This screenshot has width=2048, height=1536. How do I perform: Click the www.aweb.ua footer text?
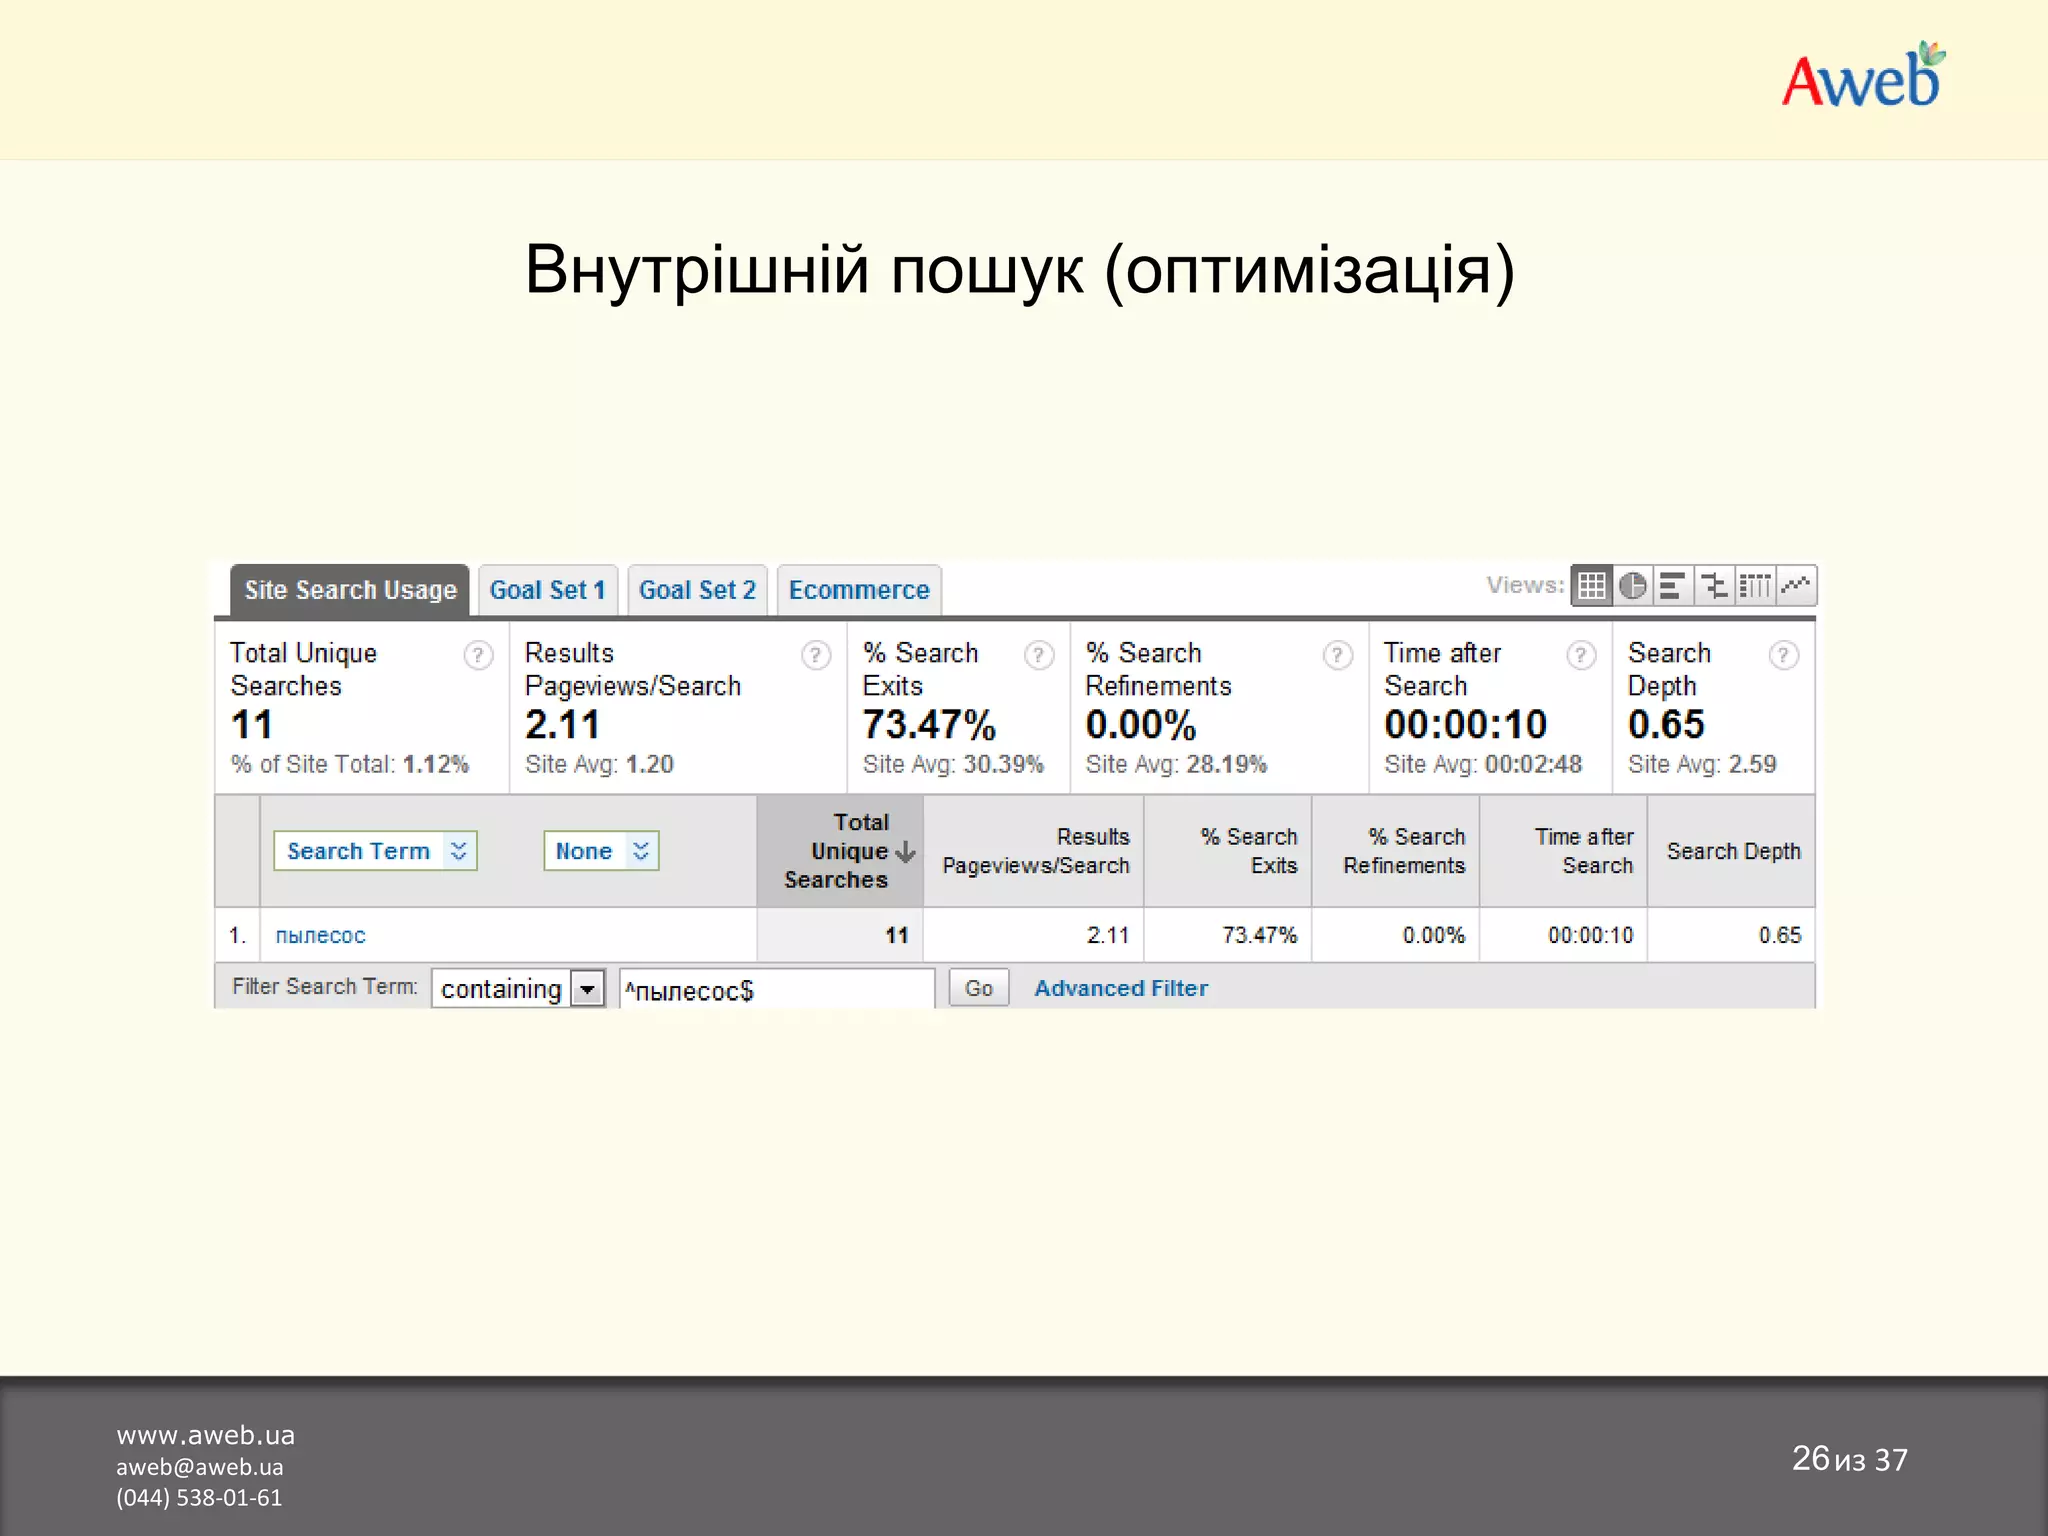pyautogui.click(x=206, y=1435)
